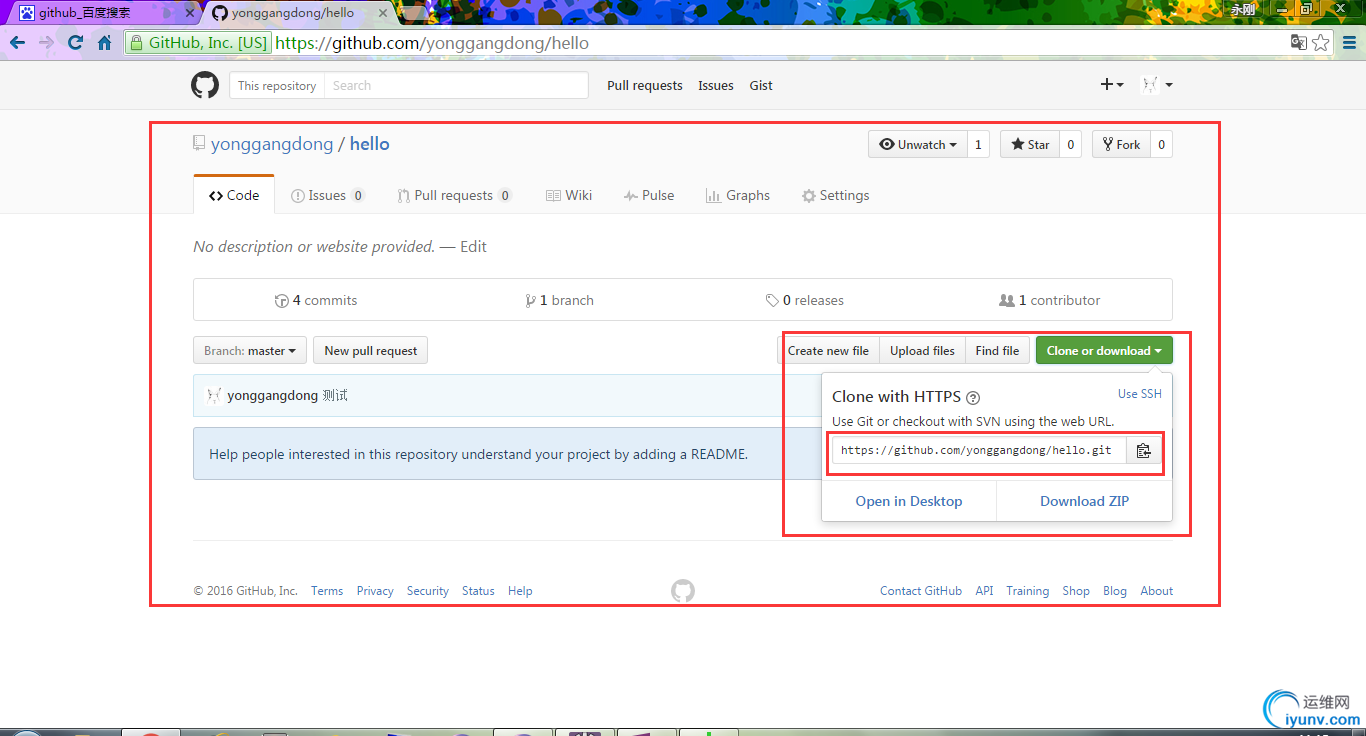Viewport: 1366px width, 736px height.
Task: Select the clone URL text field
Action: (979, 451)
